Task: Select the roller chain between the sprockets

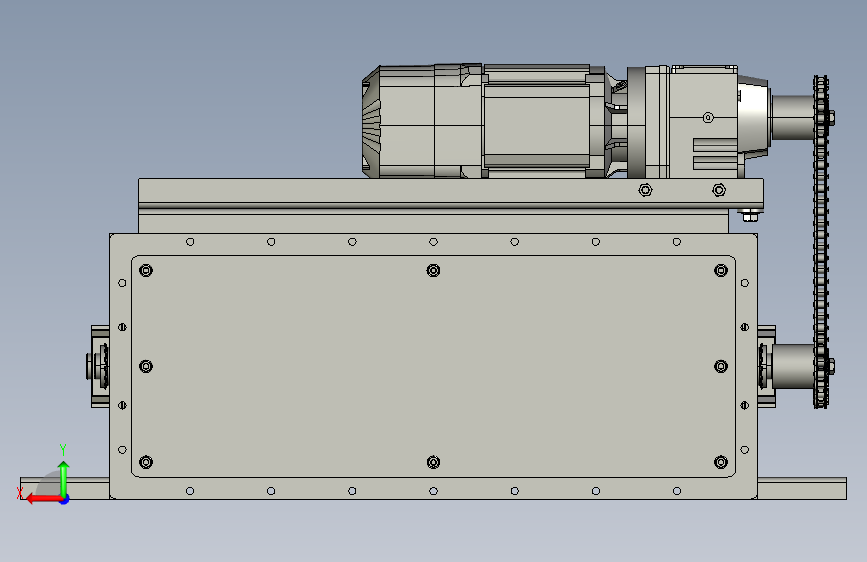Action: [821, 242]
